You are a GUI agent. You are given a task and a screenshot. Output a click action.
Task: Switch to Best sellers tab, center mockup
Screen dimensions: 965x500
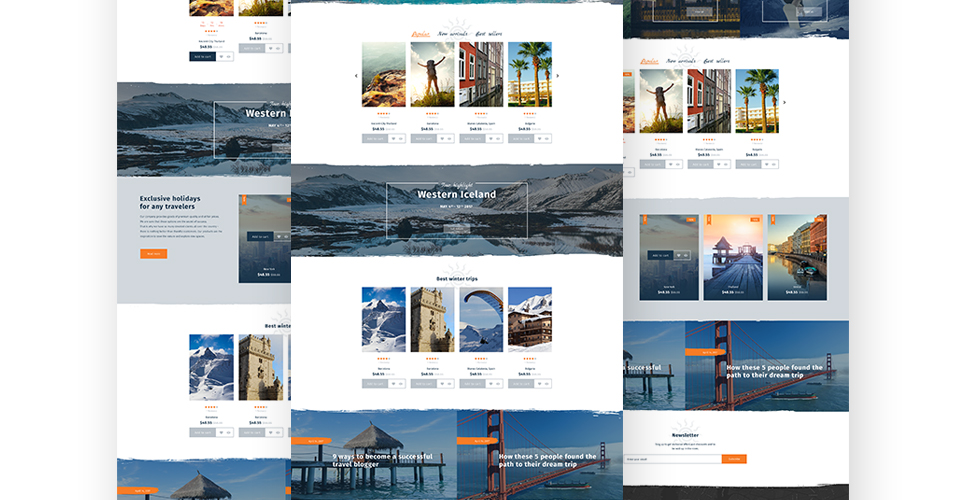(489, 34)
